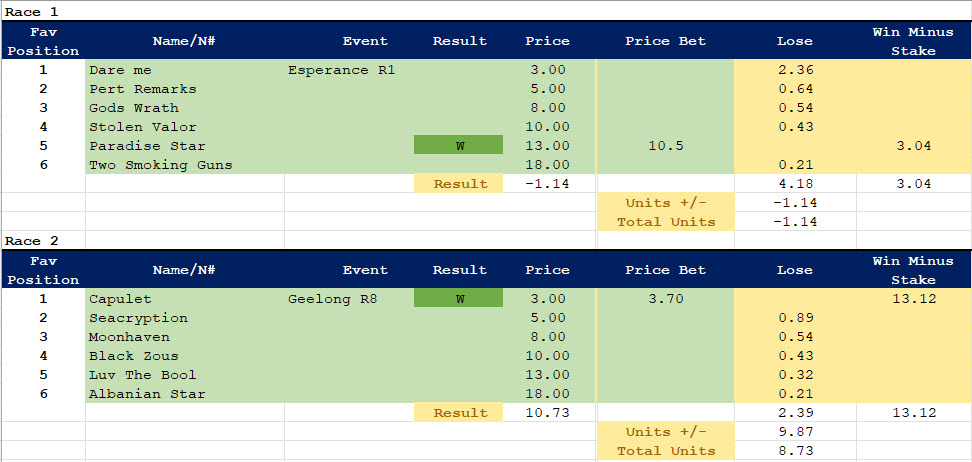Click Race 2 Price Bet column header
The image size is (972, 462).
point(665,270)
